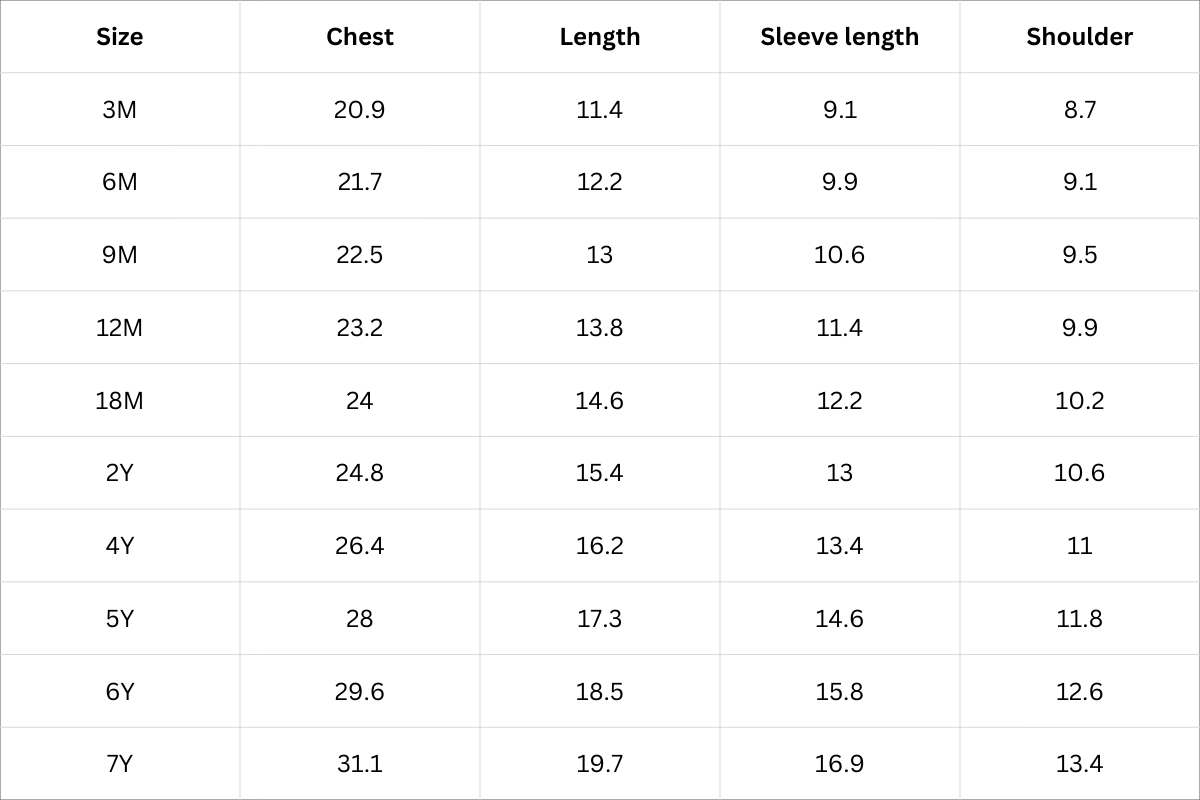The width and height of the screenshot is (1200, 800).
Task: Click the Sleeve length column header
Action: point(839,37)
